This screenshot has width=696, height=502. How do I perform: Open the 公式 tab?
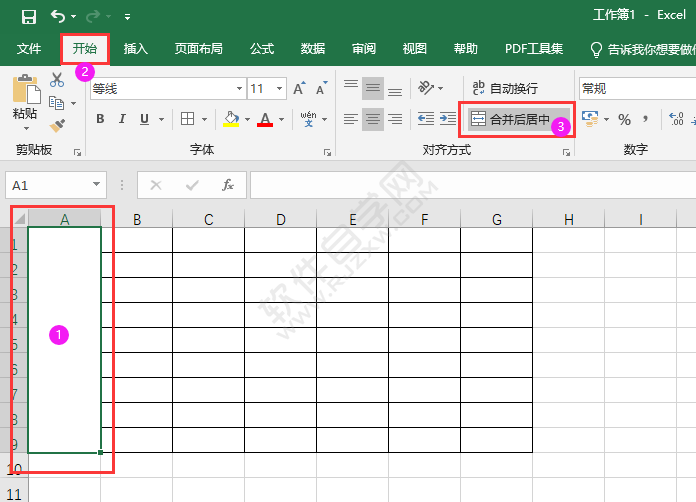click(262, 48)
